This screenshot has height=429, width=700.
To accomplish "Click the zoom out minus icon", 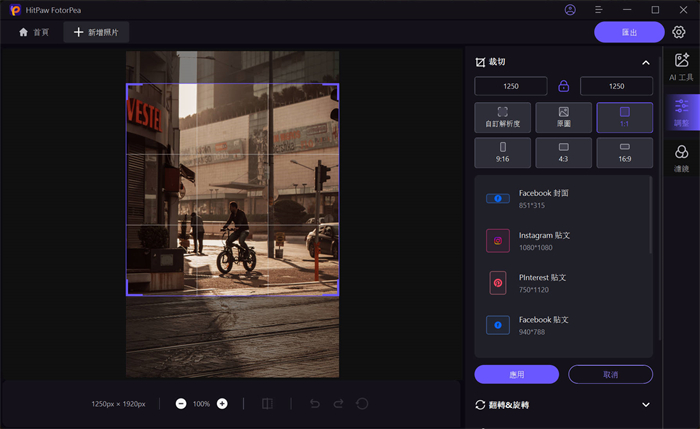I will pos(181,403).
